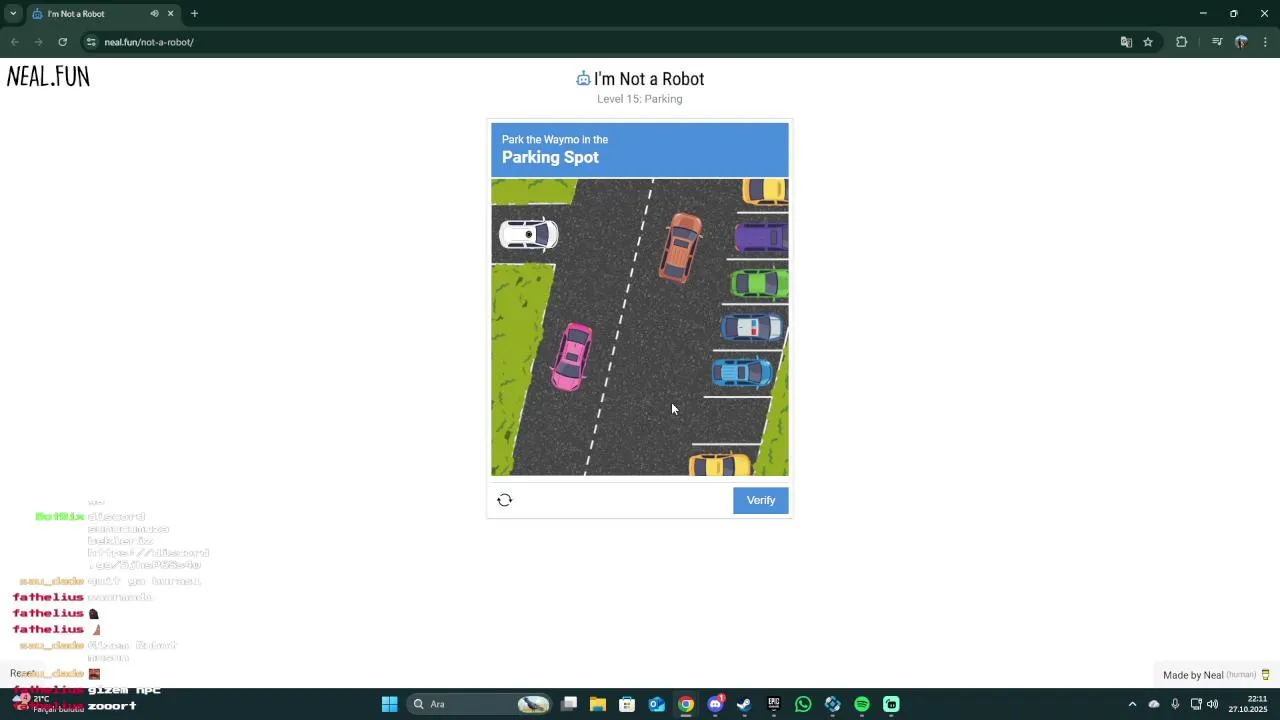Open Spotify from the taskbar
The image size is (1280, 720).
862,704
